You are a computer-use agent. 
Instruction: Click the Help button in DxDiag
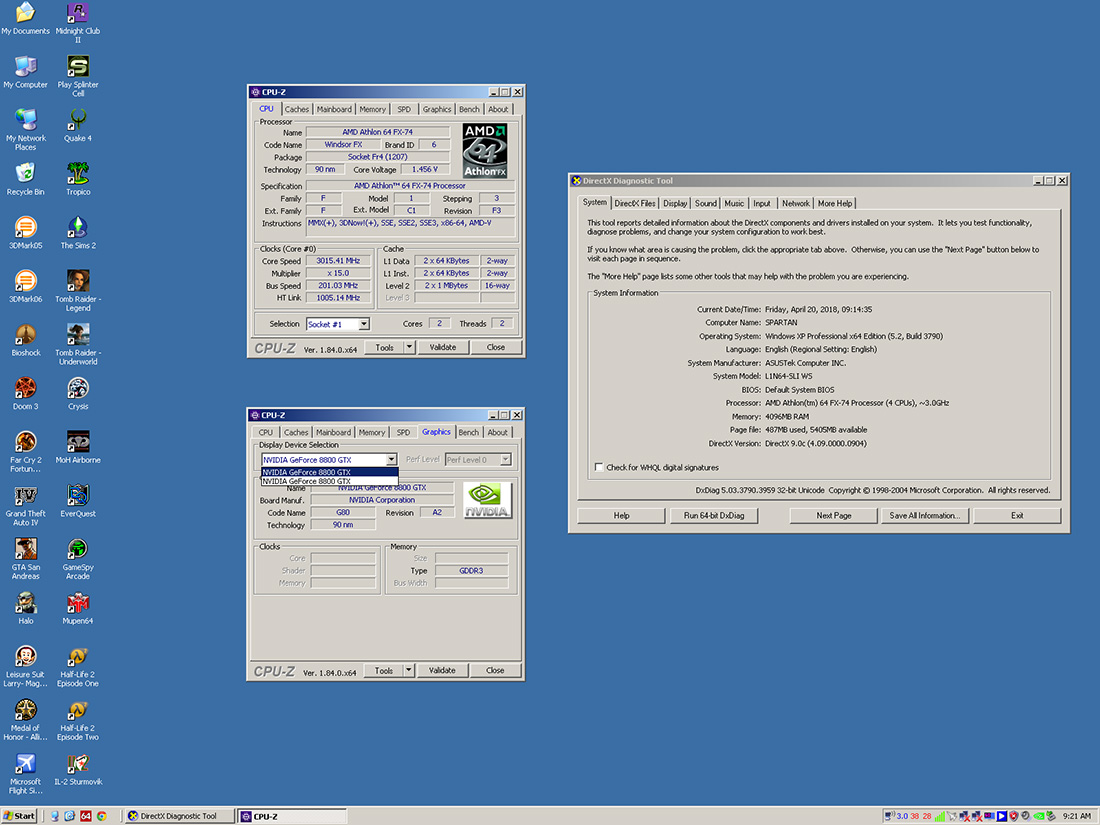pos(622,516)
